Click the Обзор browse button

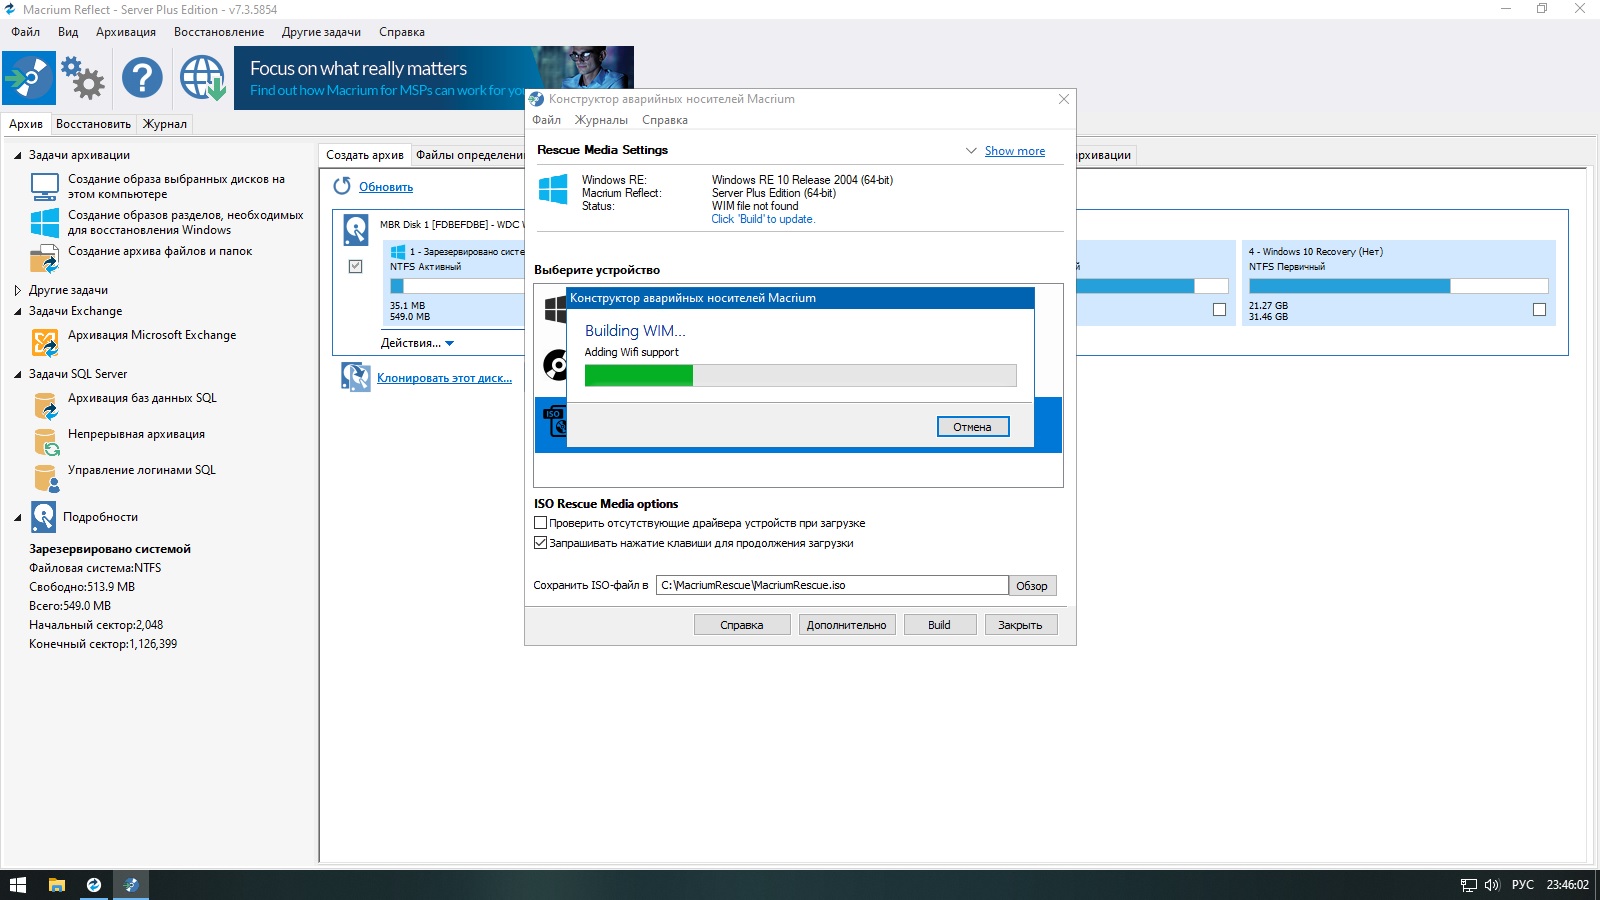[1032, 586]
